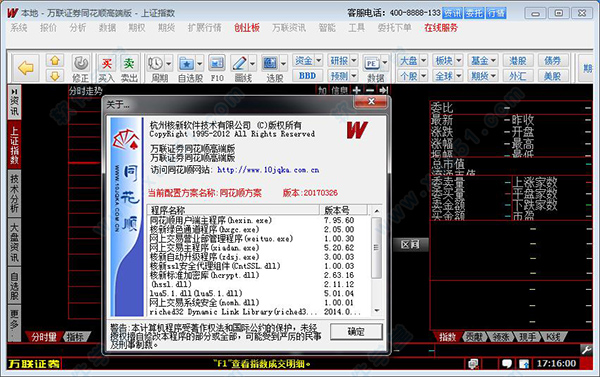Select the 技术分析 sidebar tab
600x377 pixels.
(x=14, y=194)
